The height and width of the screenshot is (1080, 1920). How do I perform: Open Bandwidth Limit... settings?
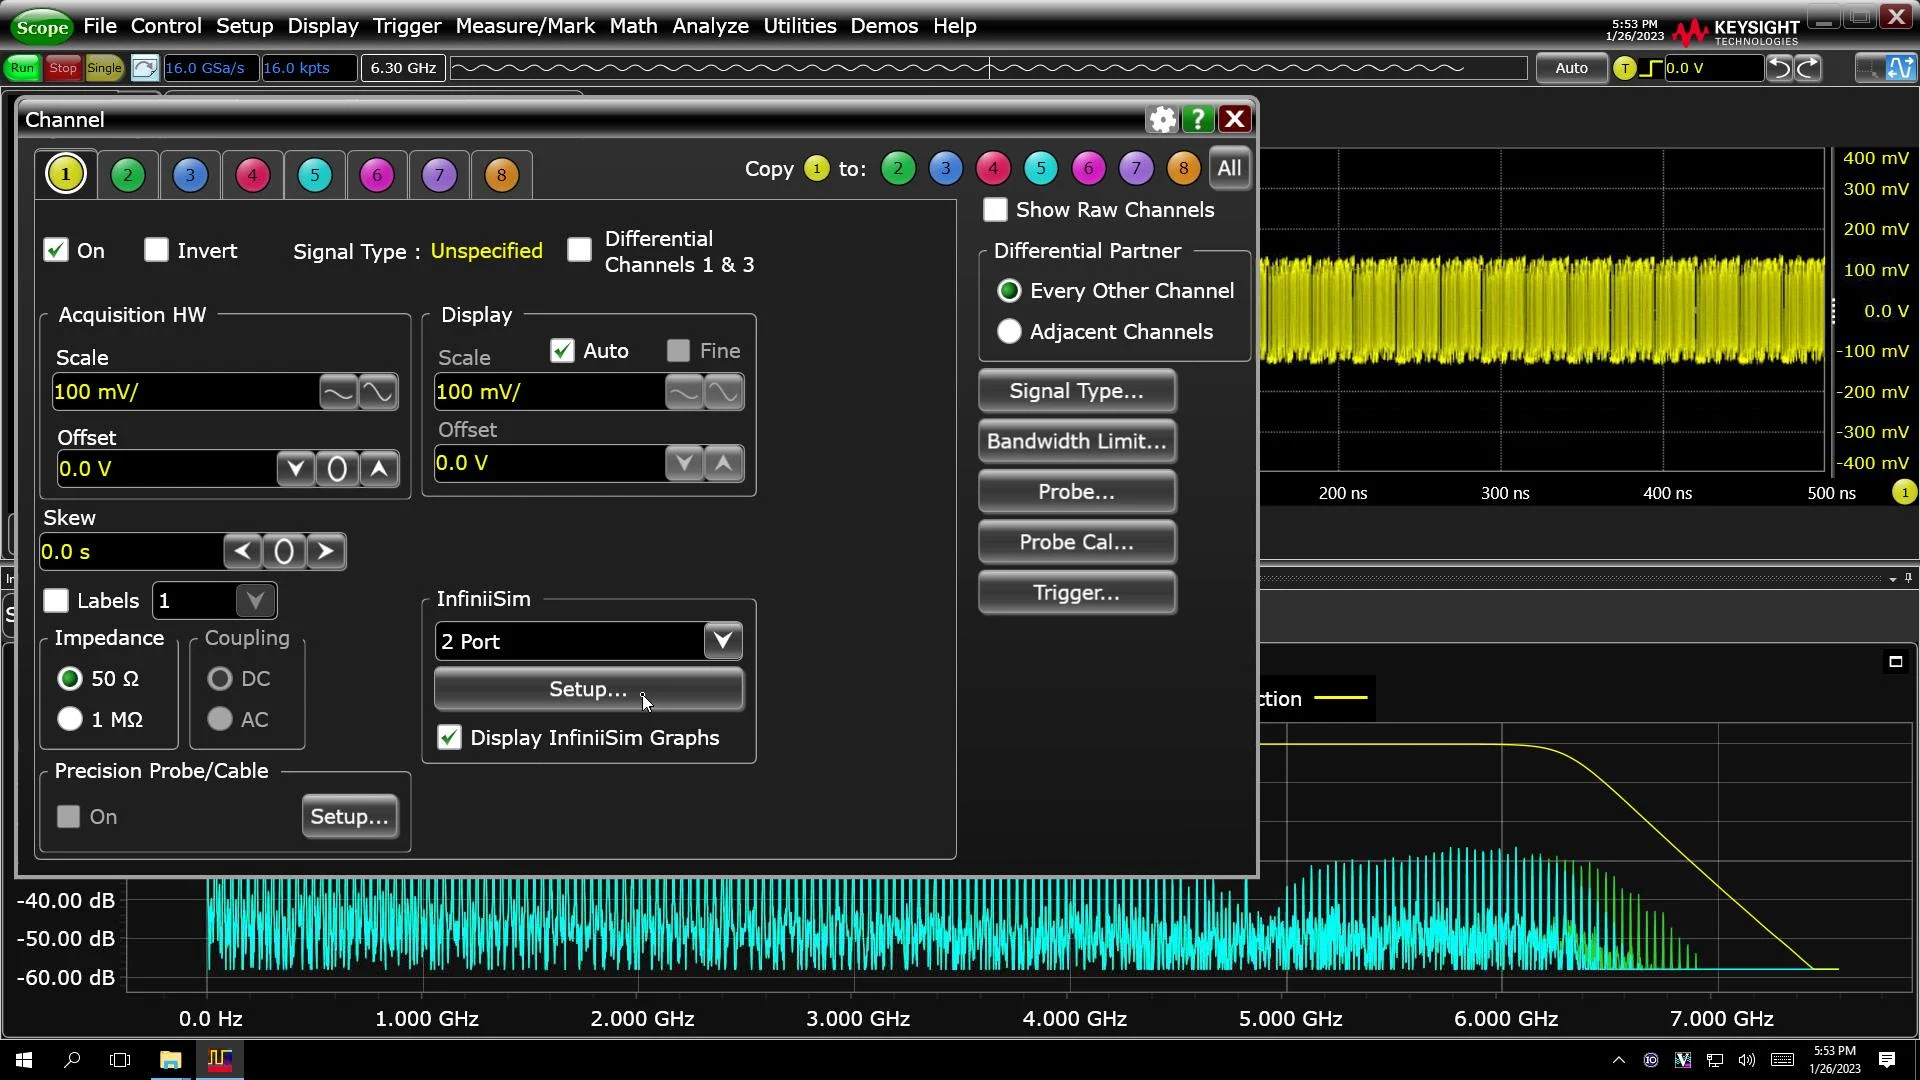coord(1077,442)
